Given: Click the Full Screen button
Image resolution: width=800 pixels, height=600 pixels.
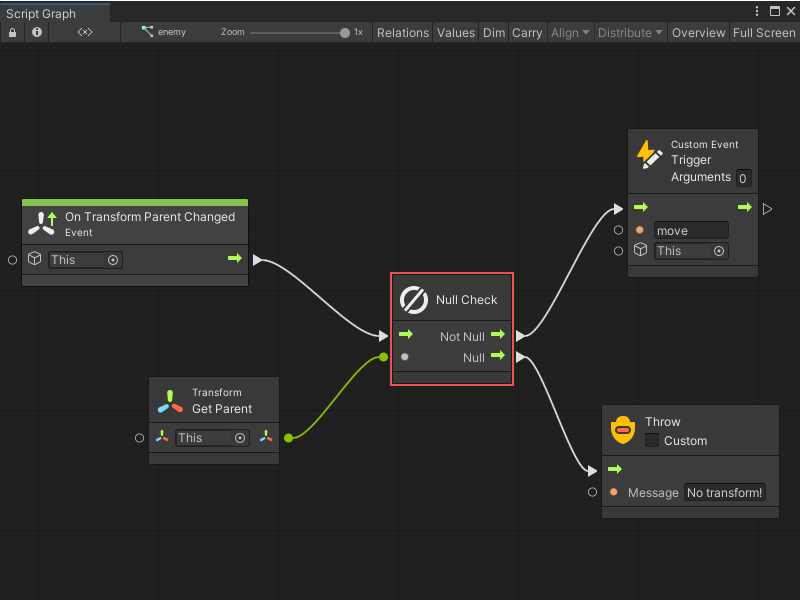Looking at the screenshot, I should pos(763,32).
